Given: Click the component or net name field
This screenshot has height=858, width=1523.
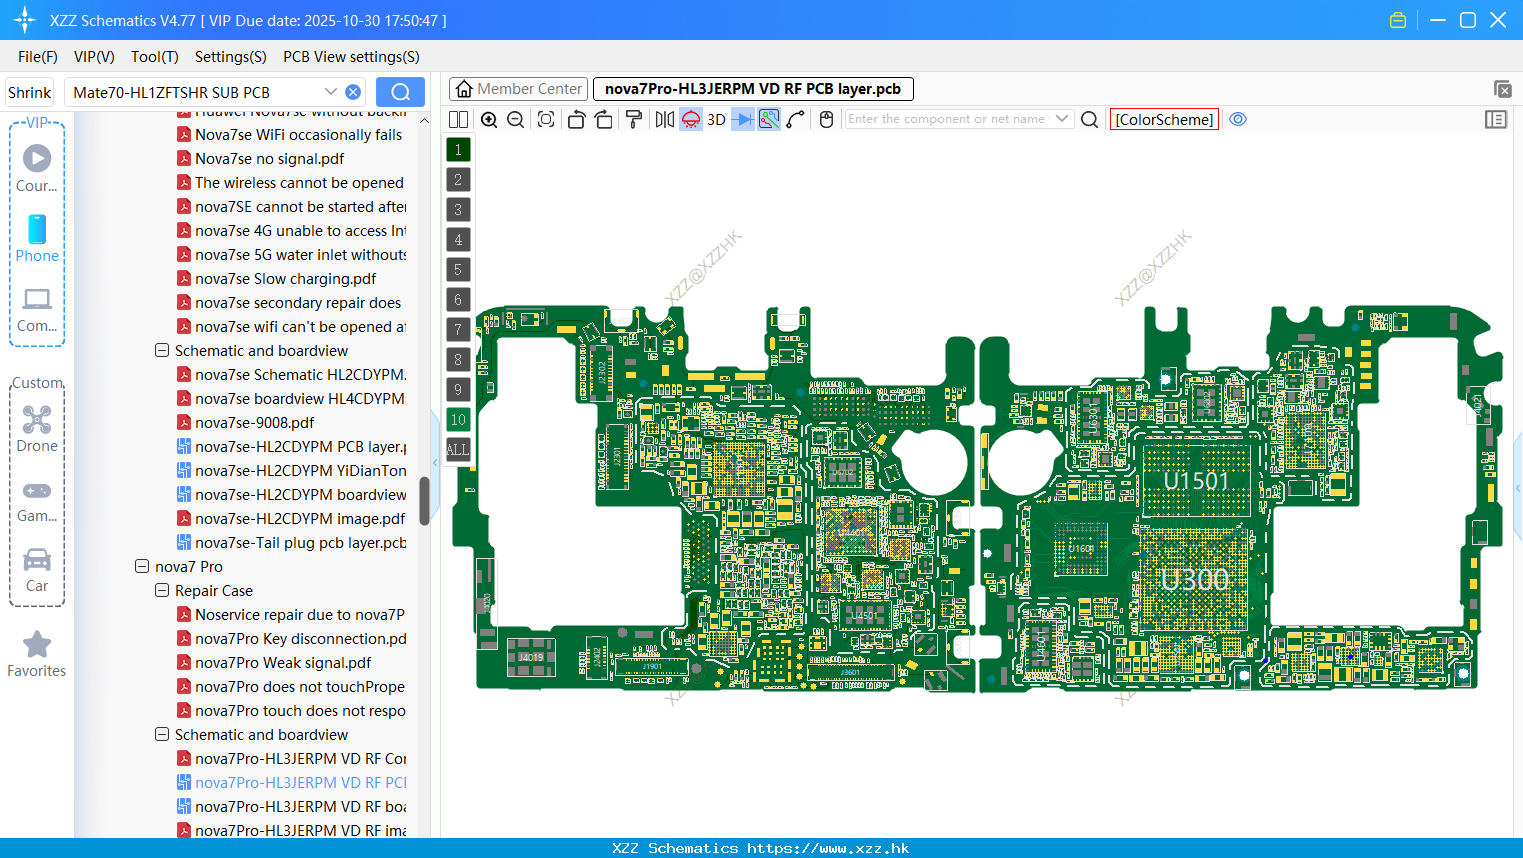Looking at the screenshot, I should (948, 119).
